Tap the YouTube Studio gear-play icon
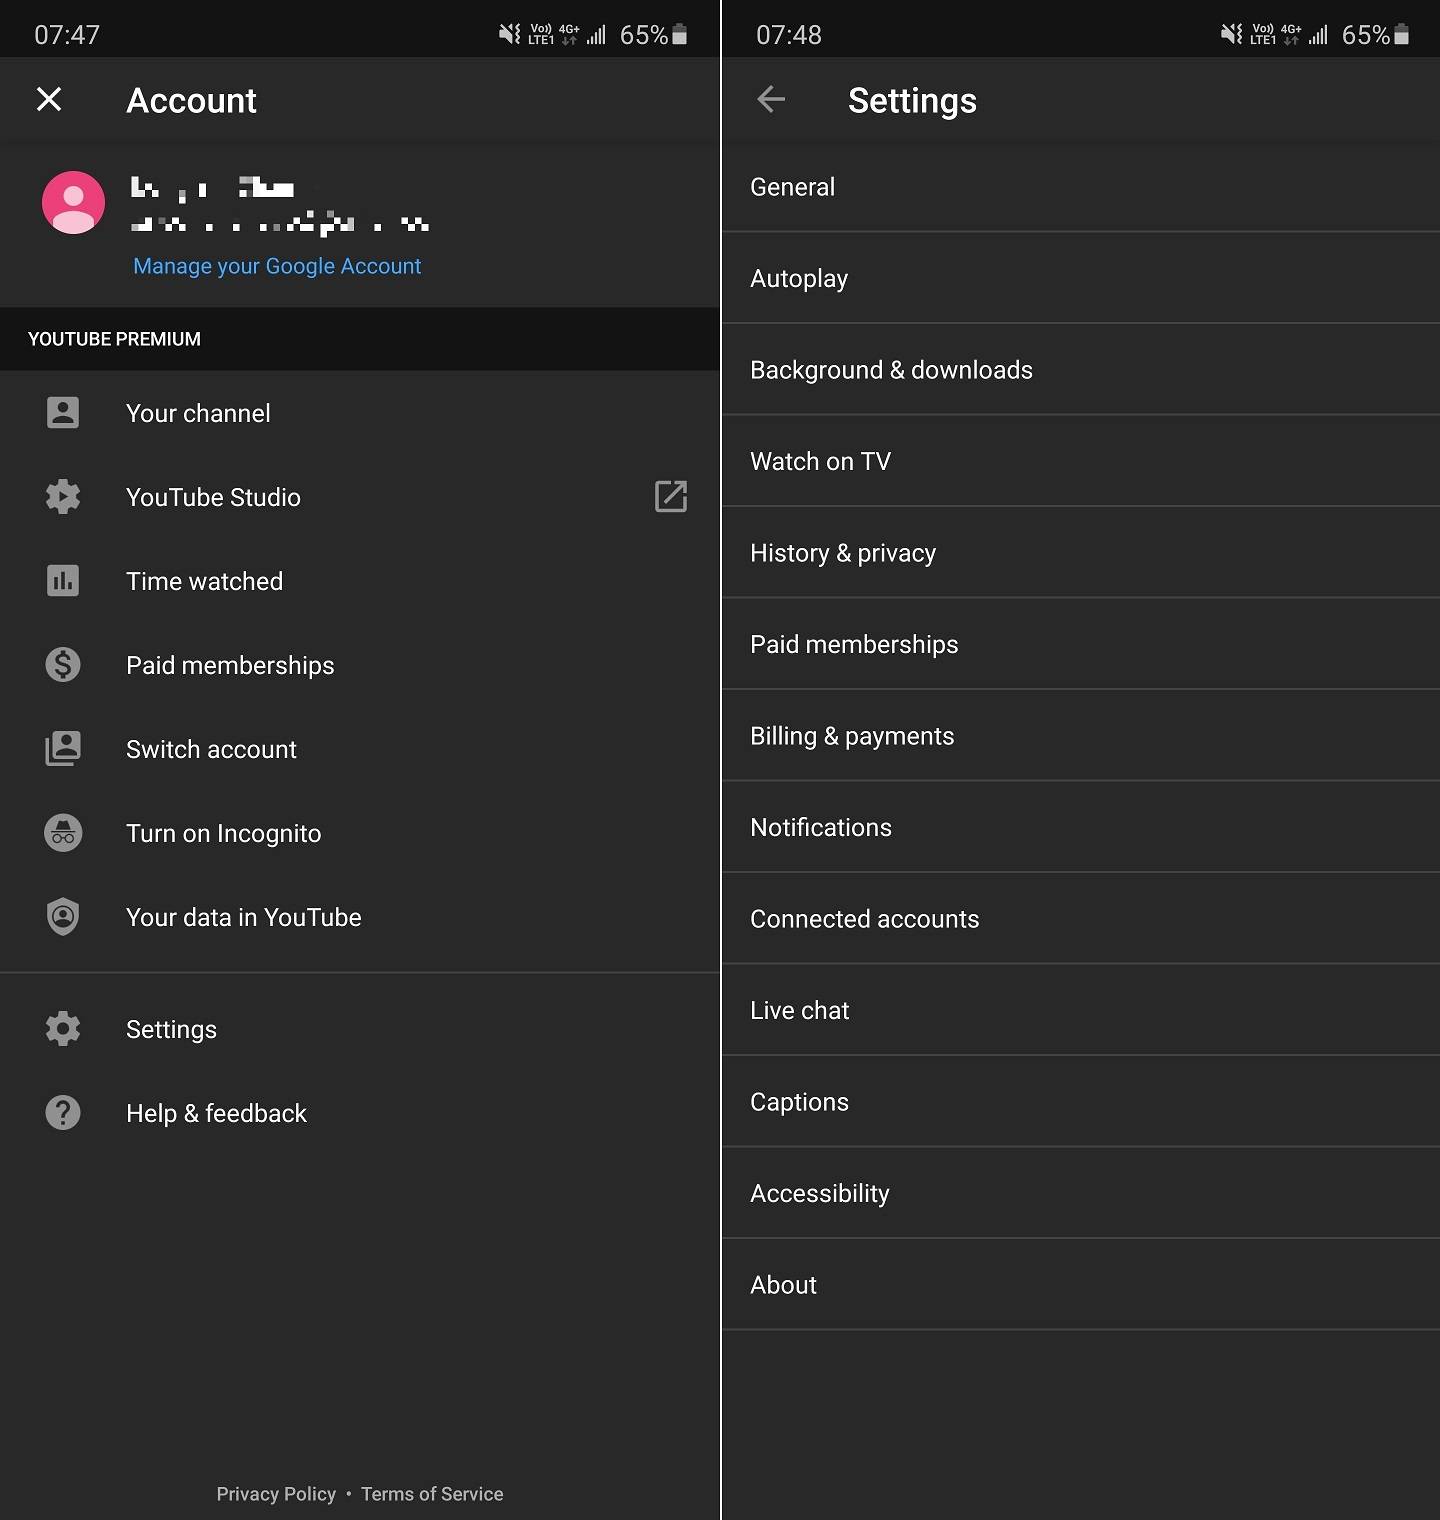The width and height of the screenshot is (1440, 1520). point(63,496)
